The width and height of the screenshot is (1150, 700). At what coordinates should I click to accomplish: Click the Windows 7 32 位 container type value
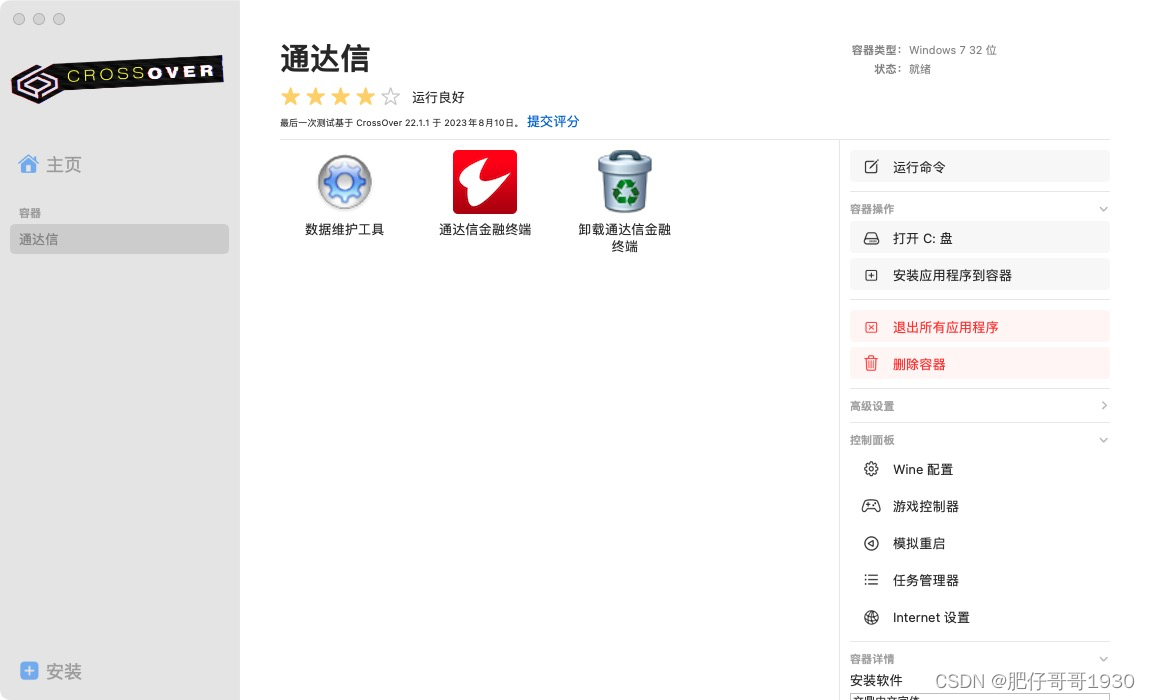953,50
